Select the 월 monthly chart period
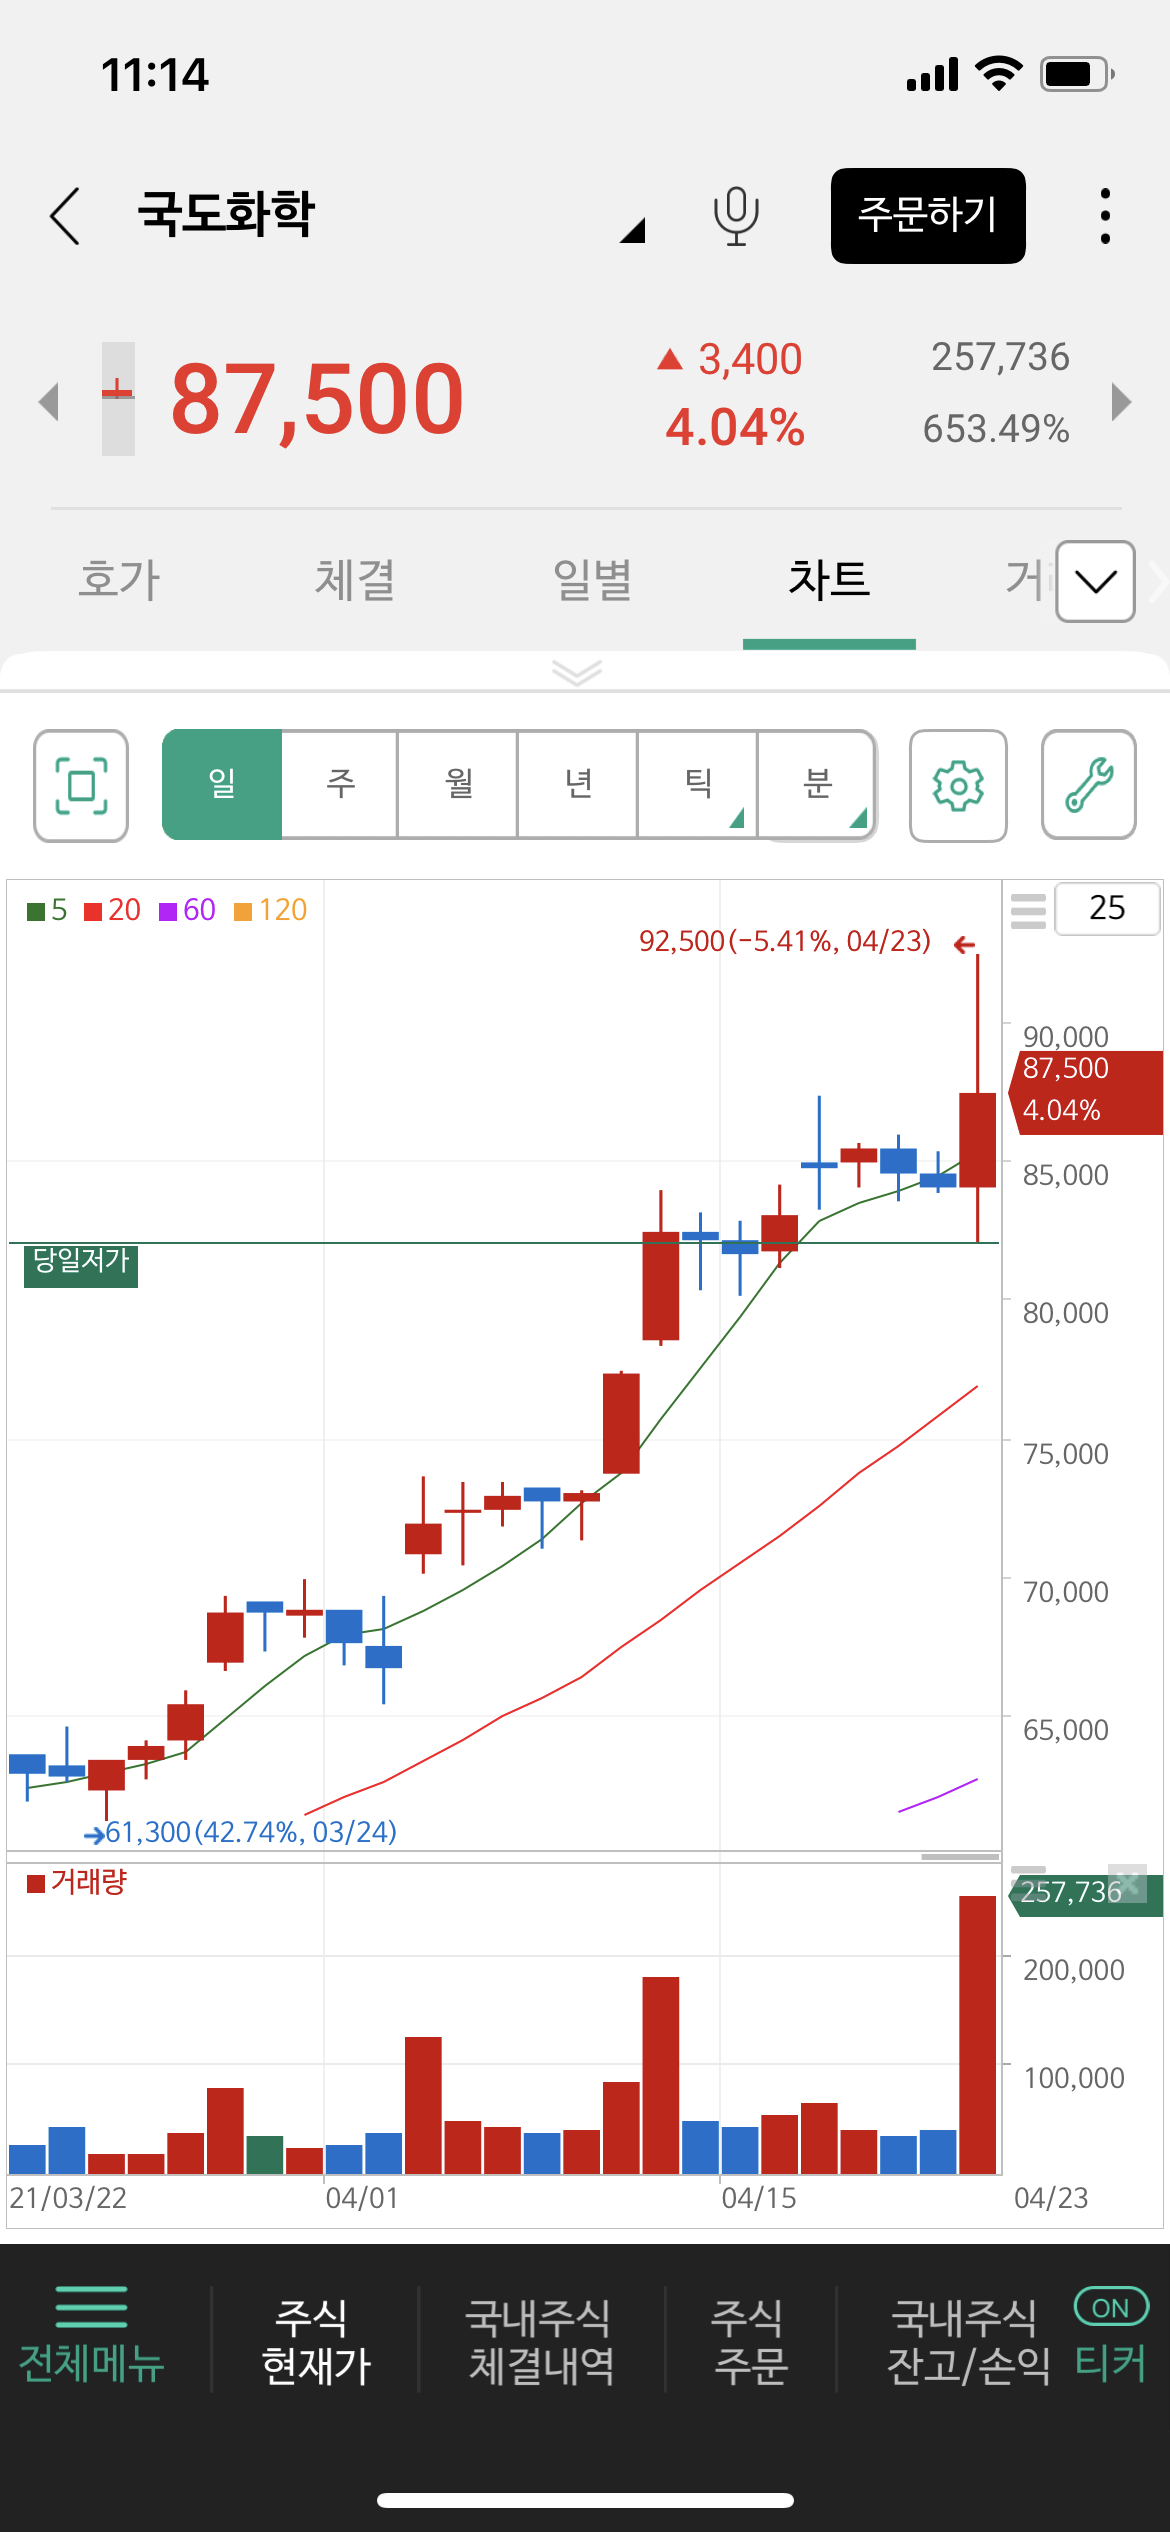The height and width of the screenshot is (2532, 1170). [x=458, y=784]
